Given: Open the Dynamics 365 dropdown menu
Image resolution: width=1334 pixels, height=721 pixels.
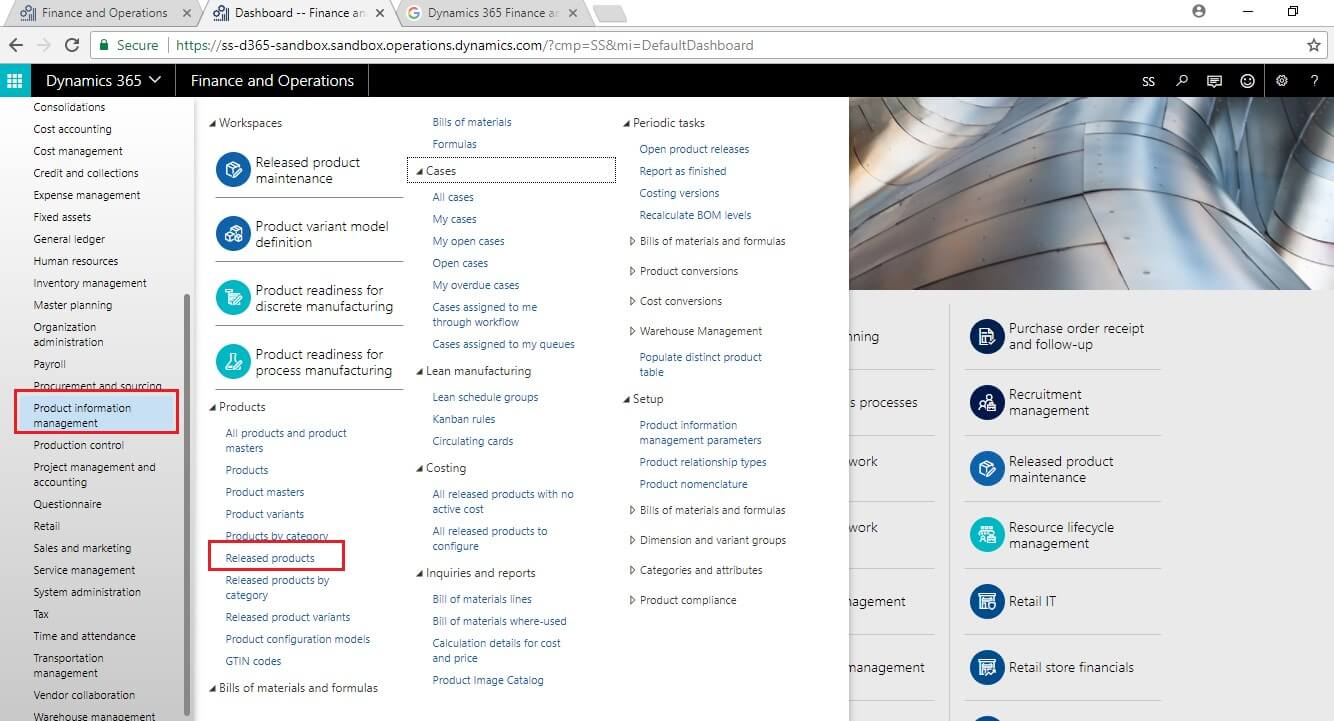Looking at the screenshot, I should 103,81.
